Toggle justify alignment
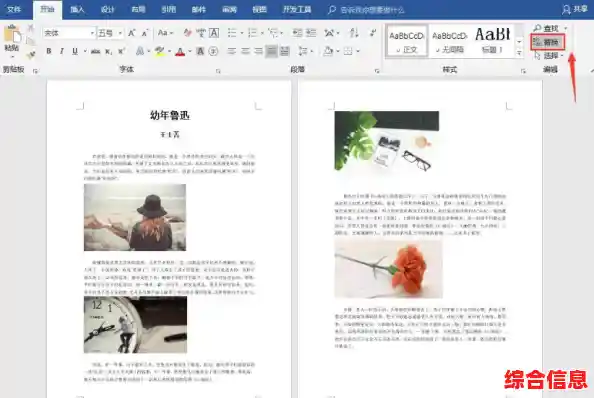Viewport: 594px width, 398px height. (271, 51)
